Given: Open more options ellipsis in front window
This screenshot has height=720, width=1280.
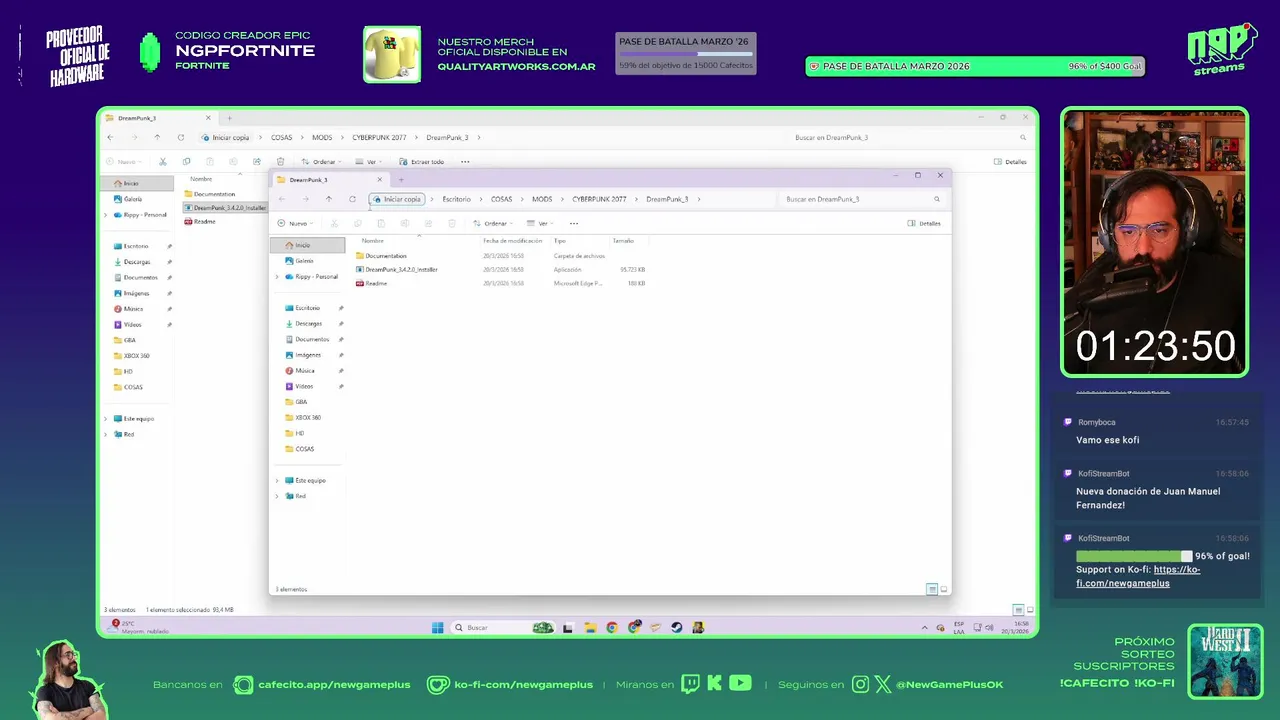Looking at the screenshot, I should click(573, 223).
